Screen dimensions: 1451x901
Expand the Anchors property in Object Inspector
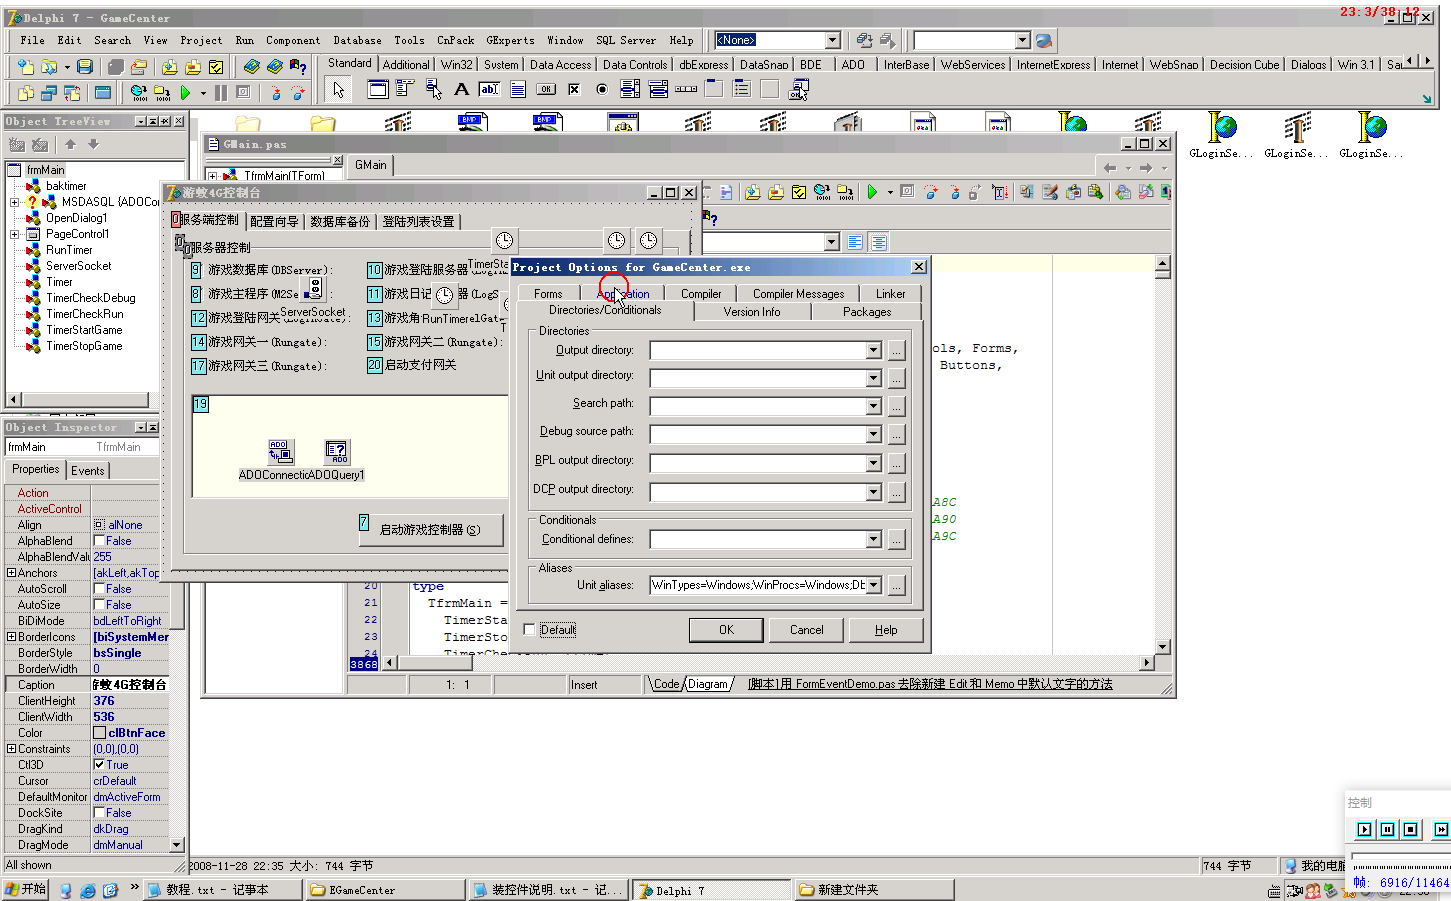(x=11, y=573)
